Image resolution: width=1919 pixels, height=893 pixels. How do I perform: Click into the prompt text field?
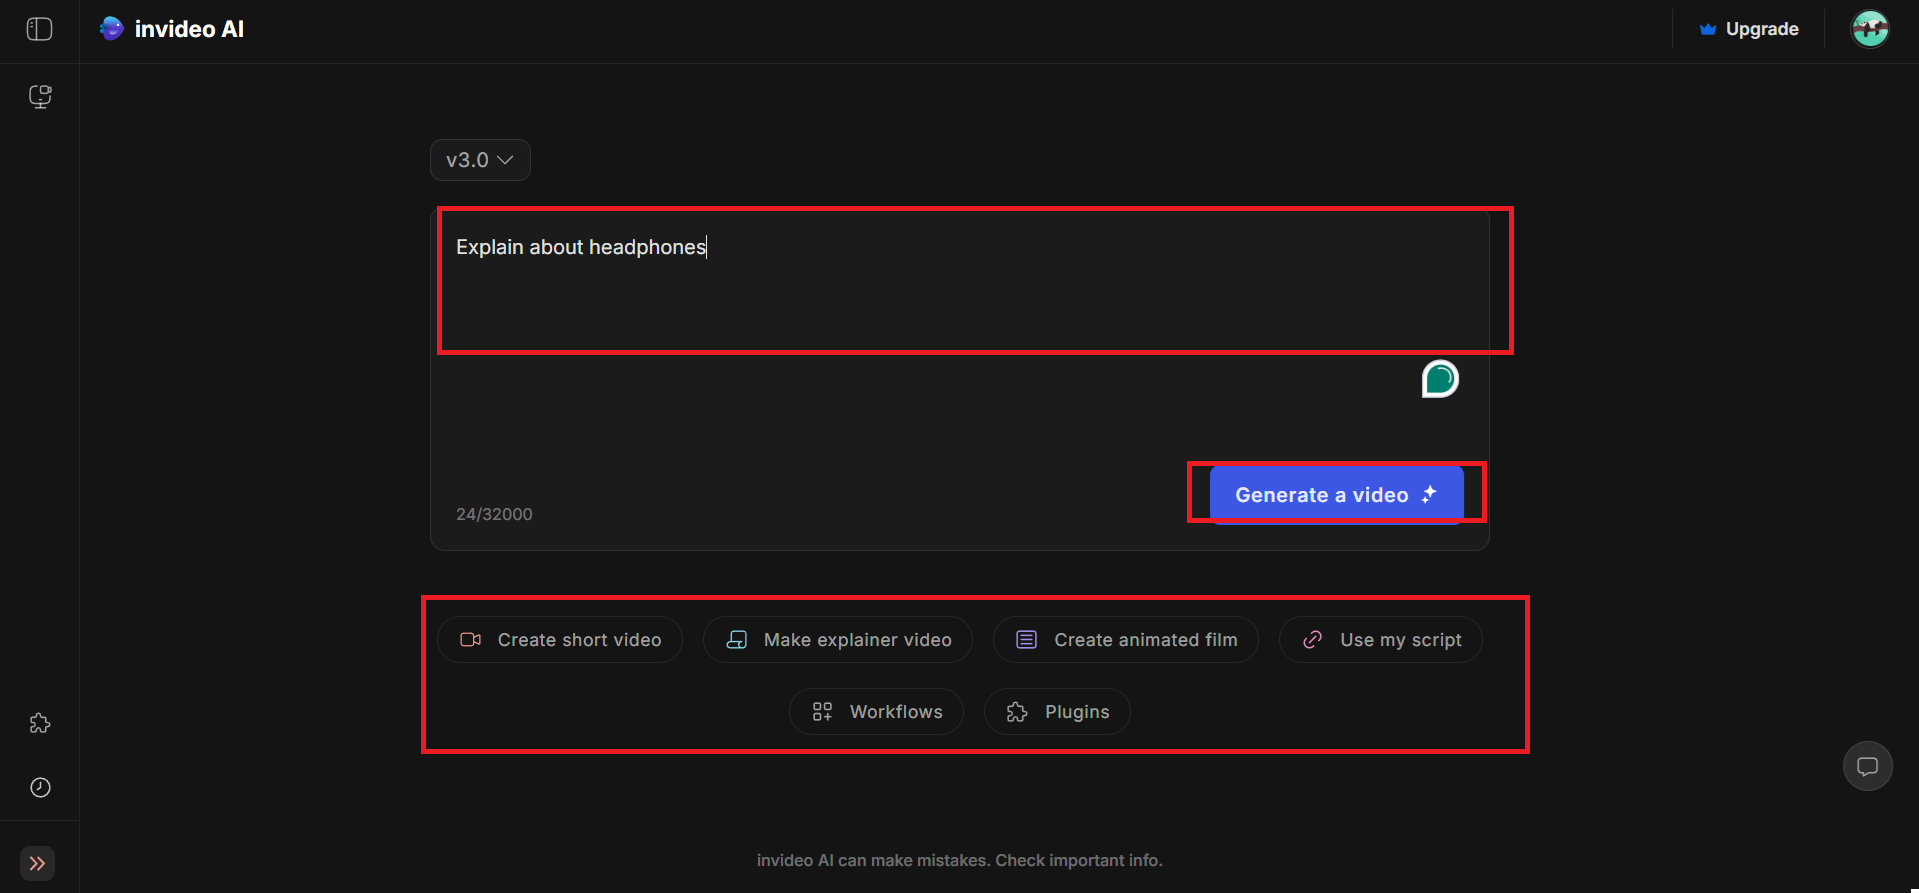pos(960,290)
